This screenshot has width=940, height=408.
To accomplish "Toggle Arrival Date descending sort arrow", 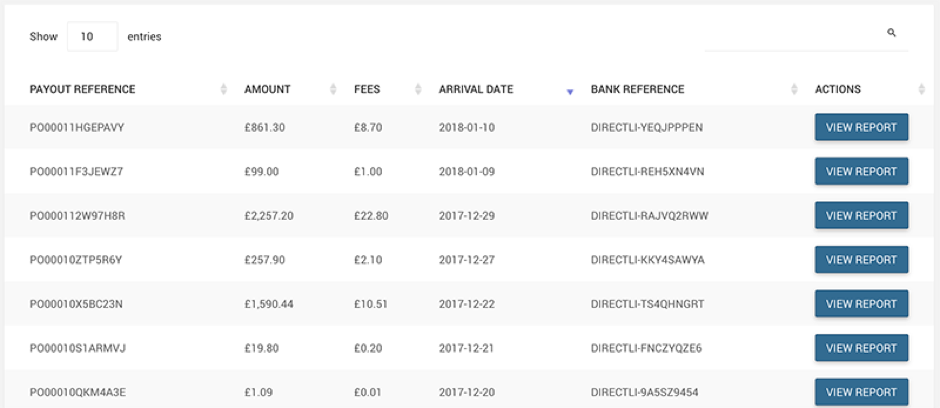I will click(570, 92).
